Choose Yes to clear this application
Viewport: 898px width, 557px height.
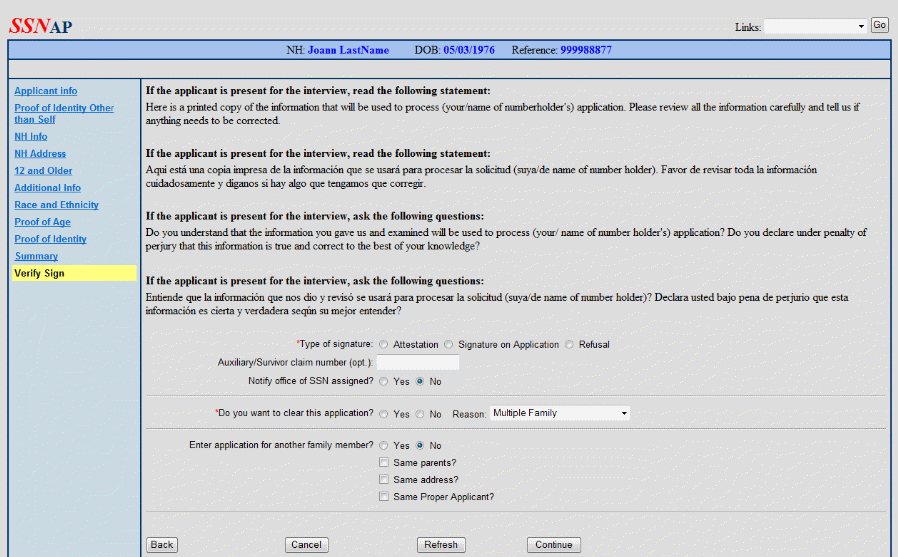pos(384,414)
